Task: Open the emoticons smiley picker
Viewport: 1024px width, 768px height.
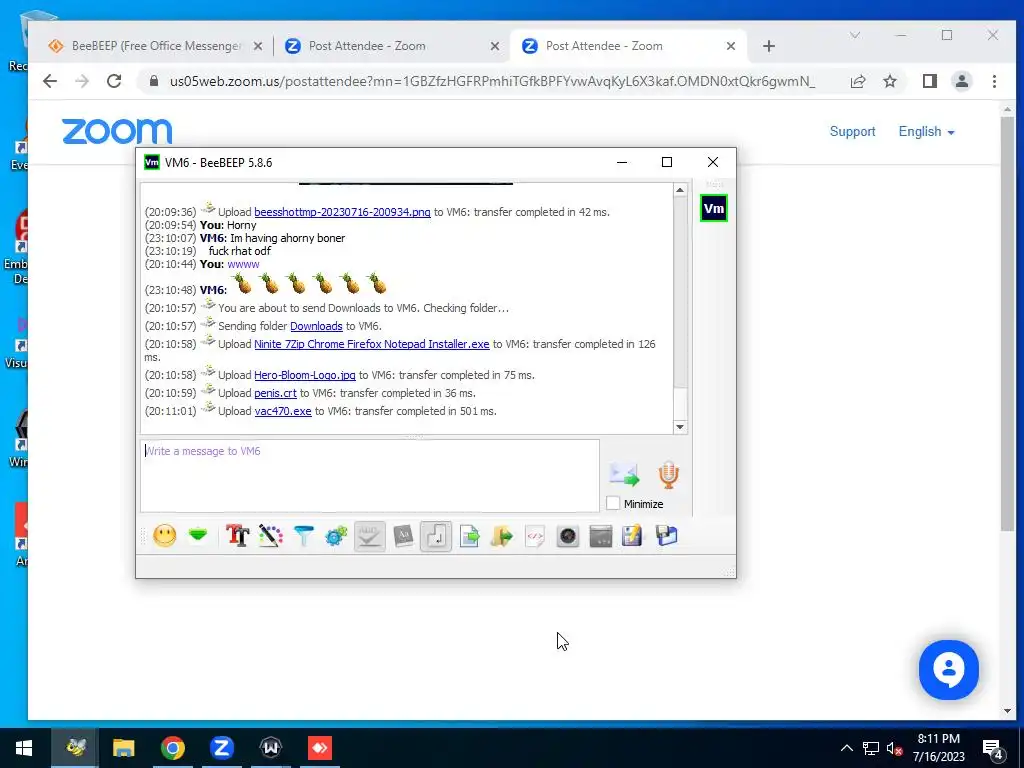Action: tap(165, 536)
